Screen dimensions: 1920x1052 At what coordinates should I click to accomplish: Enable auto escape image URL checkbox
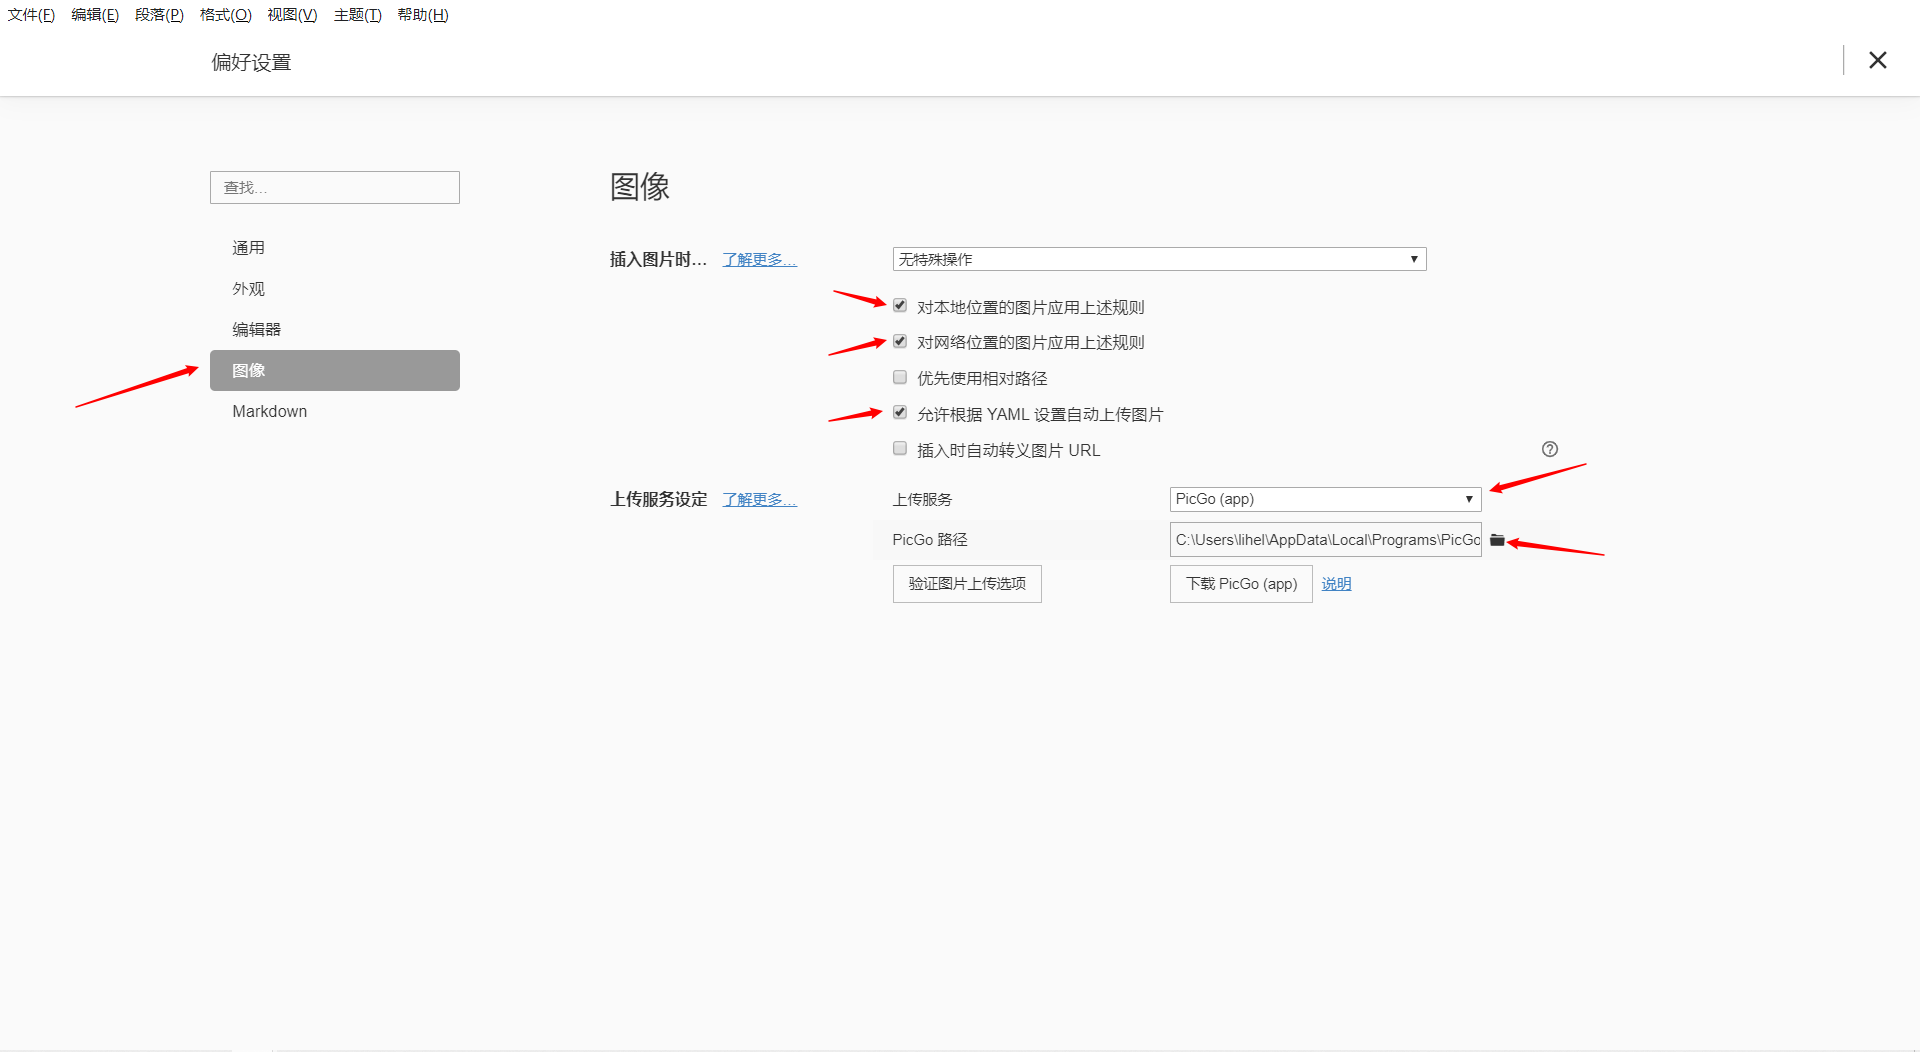(900, 449)
